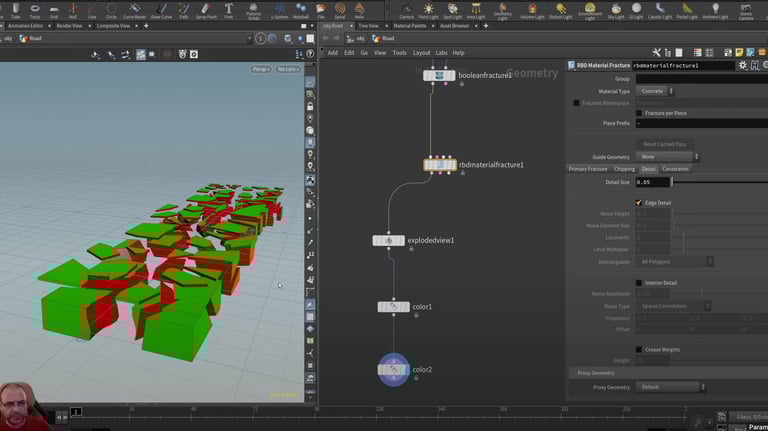Click the Reset Cached Pass button

coord(664,144)
